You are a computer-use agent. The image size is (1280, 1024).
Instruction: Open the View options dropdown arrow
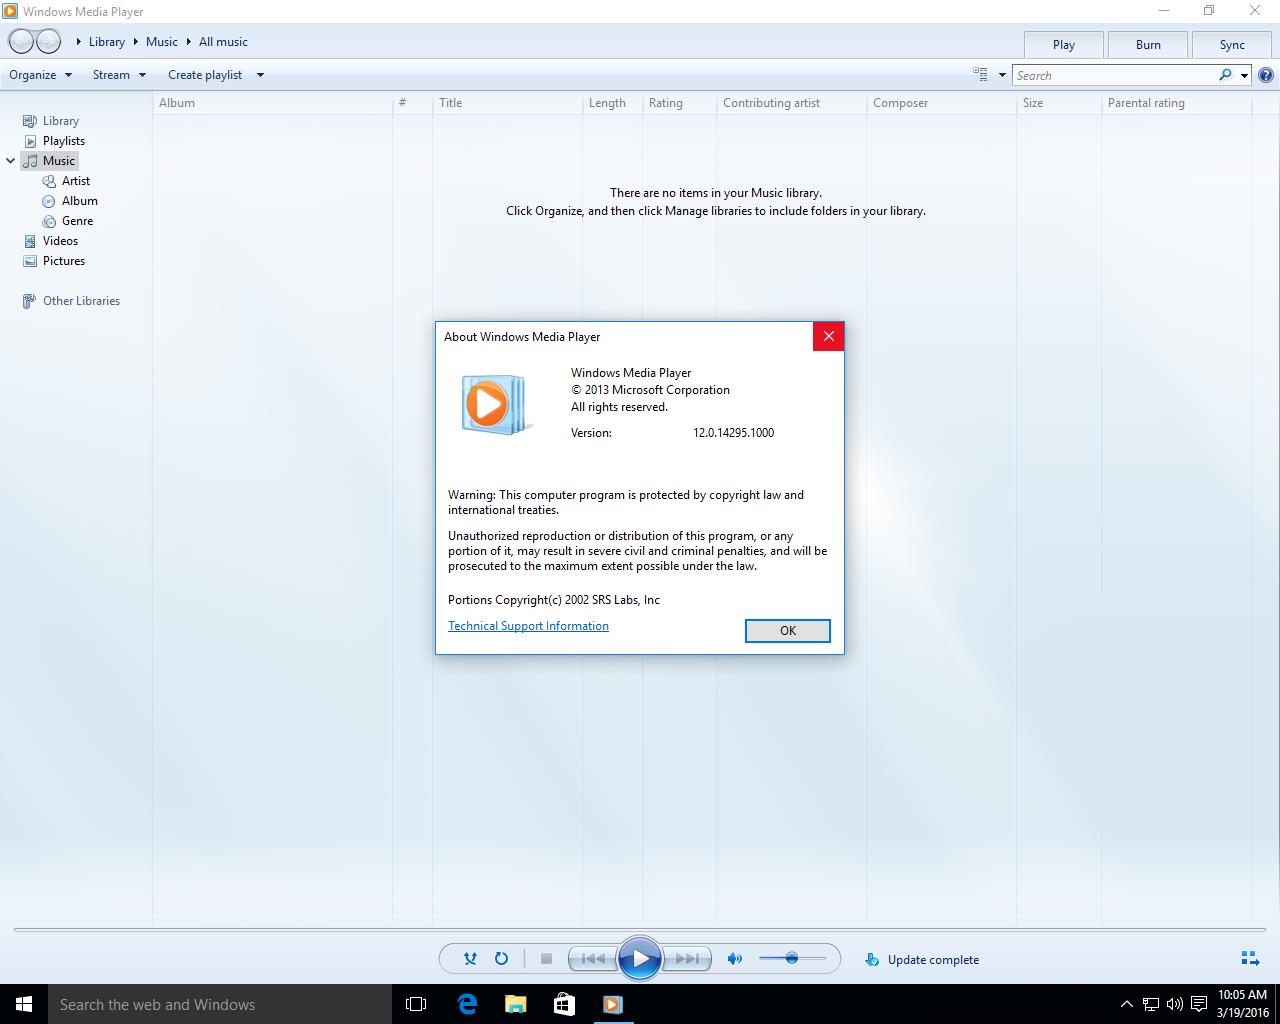[1002, 75]
